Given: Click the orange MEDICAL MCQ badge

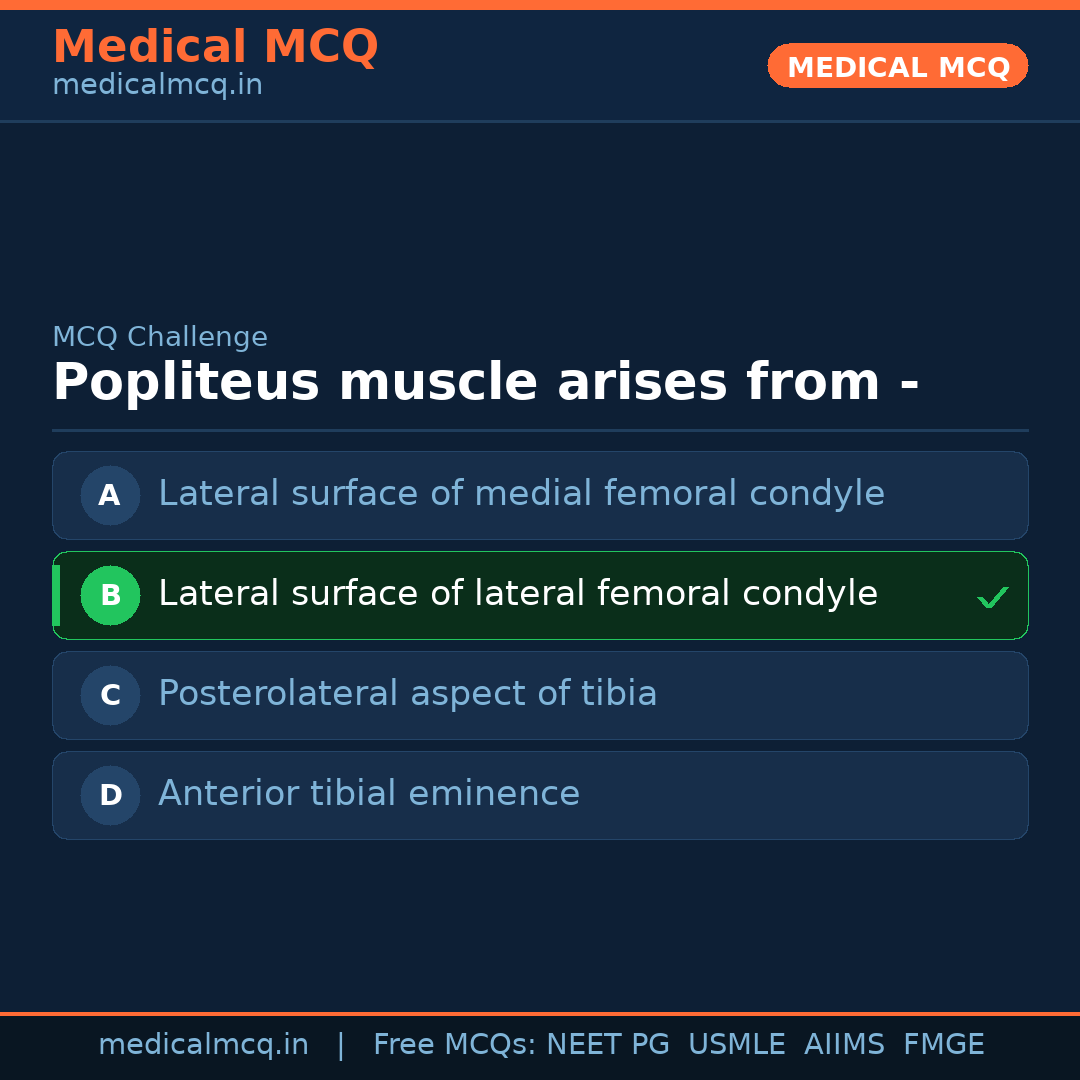Looking at the screenshot, I should pos(897,67).
